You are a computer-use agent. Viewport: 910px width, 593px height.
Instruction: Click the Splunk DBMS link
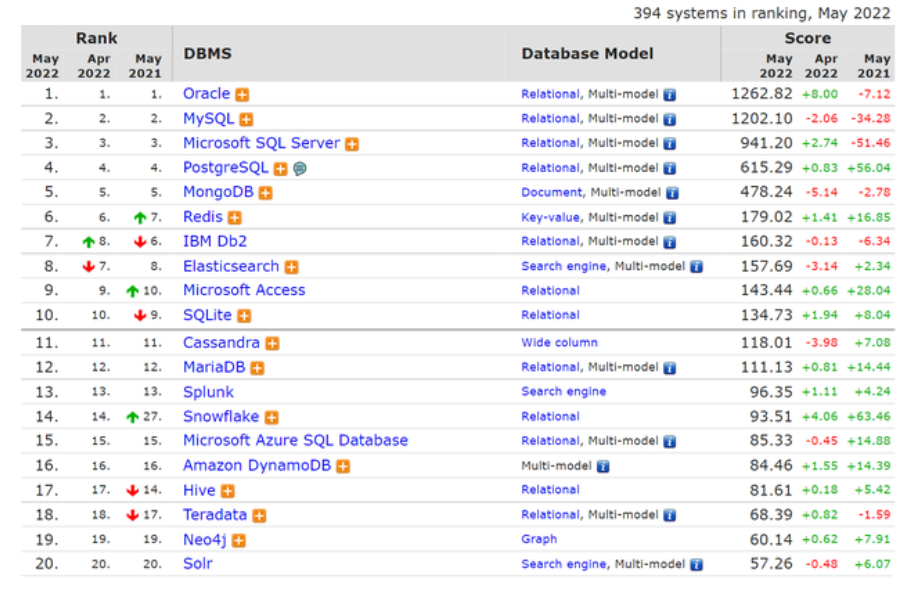(208, 392)
